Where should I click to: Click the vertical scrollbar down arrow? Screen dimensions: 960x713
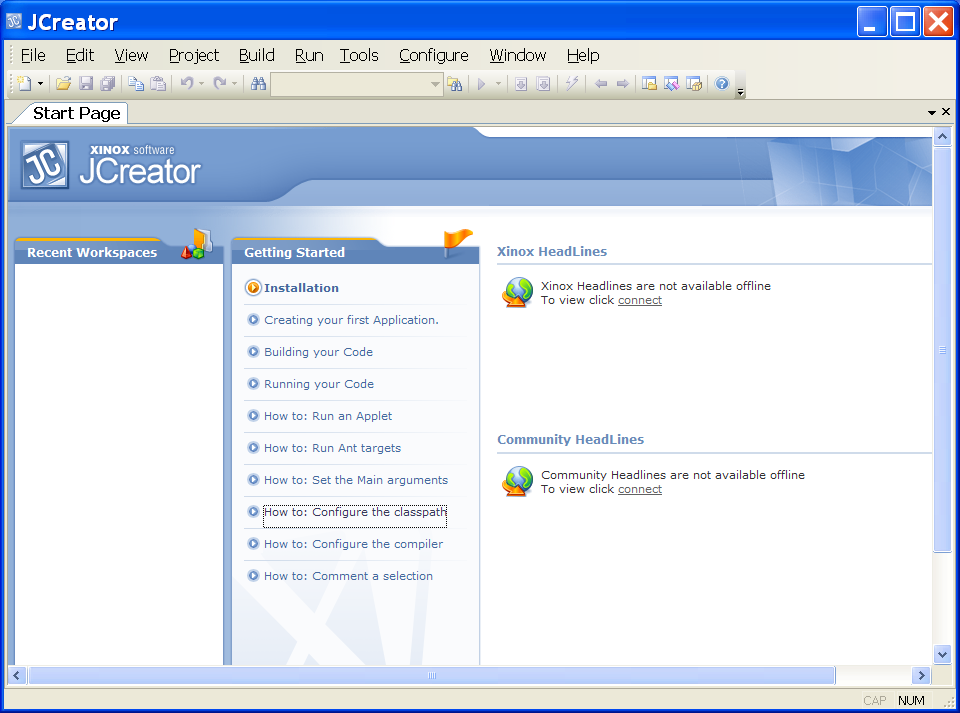942,653
